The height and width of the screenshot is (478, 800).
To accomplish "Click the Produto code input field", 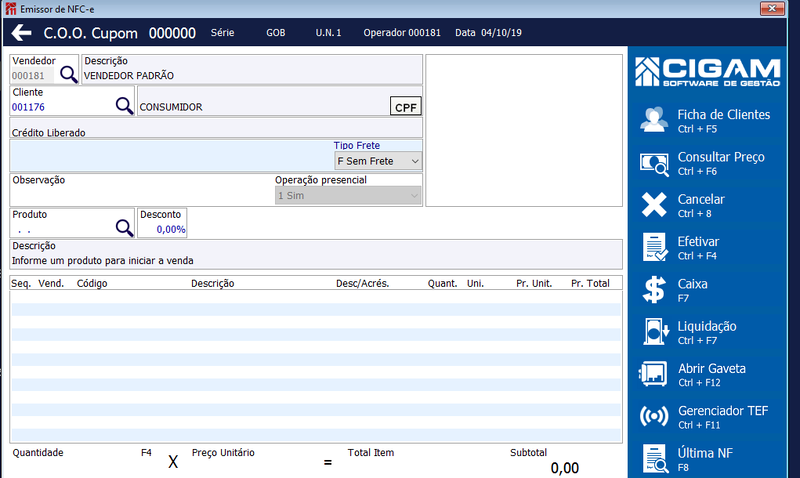I will [62, 229].
